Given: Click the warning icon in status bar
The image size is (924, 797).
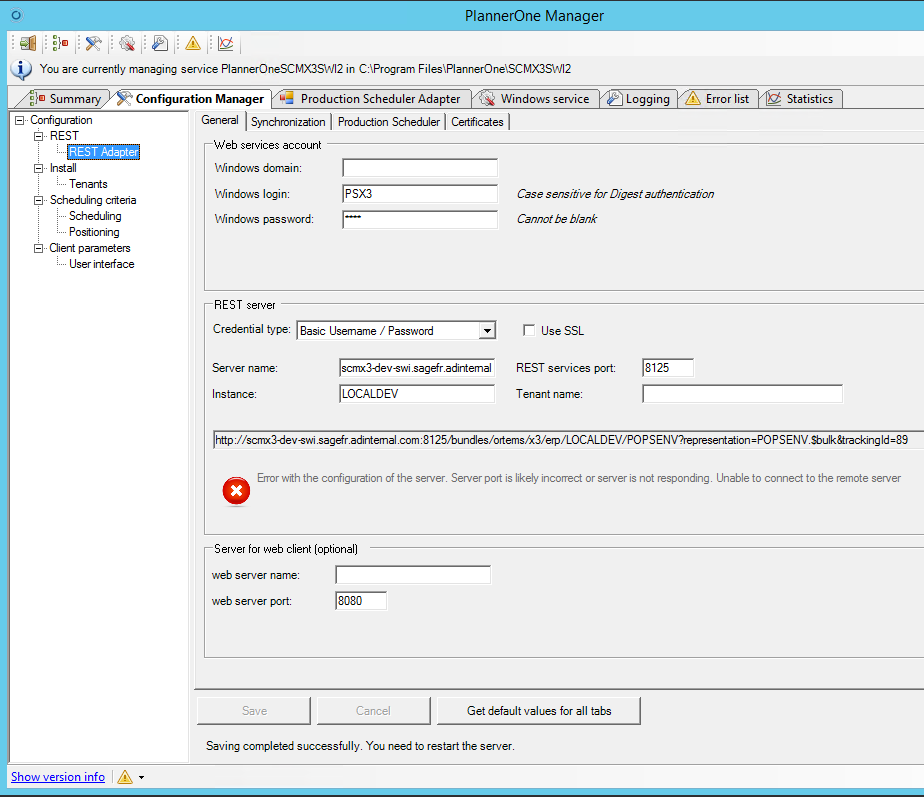Looking at the screenshot, I should point(125,777).
